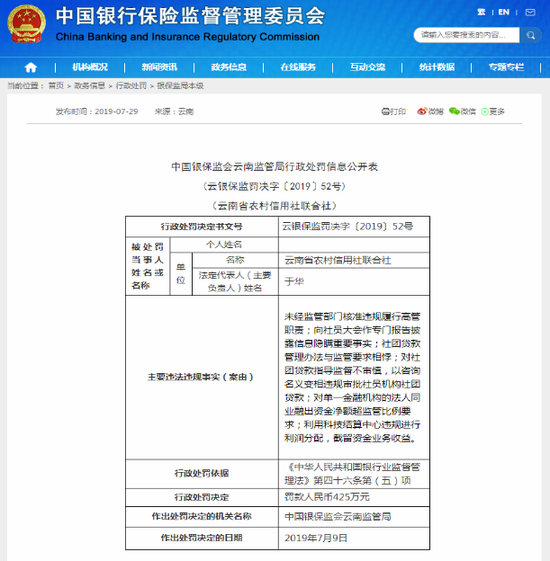Click the decision date 2019年7月9日
The image size is (550, 561).
[x=316, y=538]
